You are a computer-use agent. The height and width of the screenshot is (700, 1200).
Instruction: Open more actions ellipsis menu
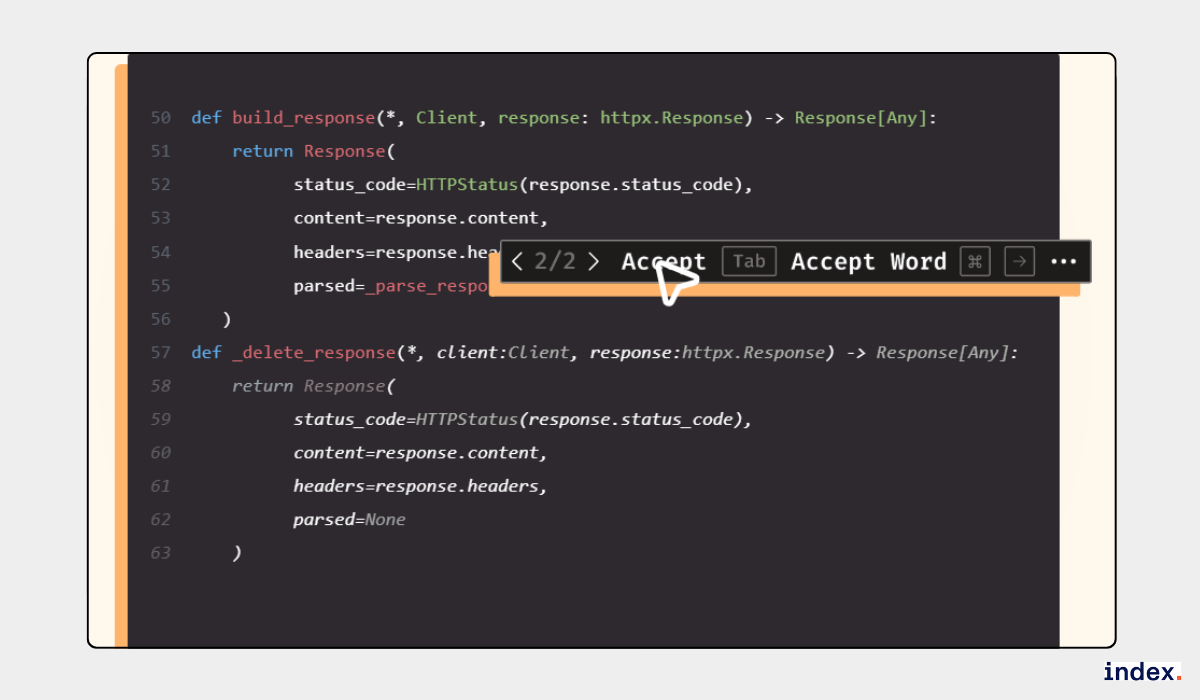(1063, 262)
